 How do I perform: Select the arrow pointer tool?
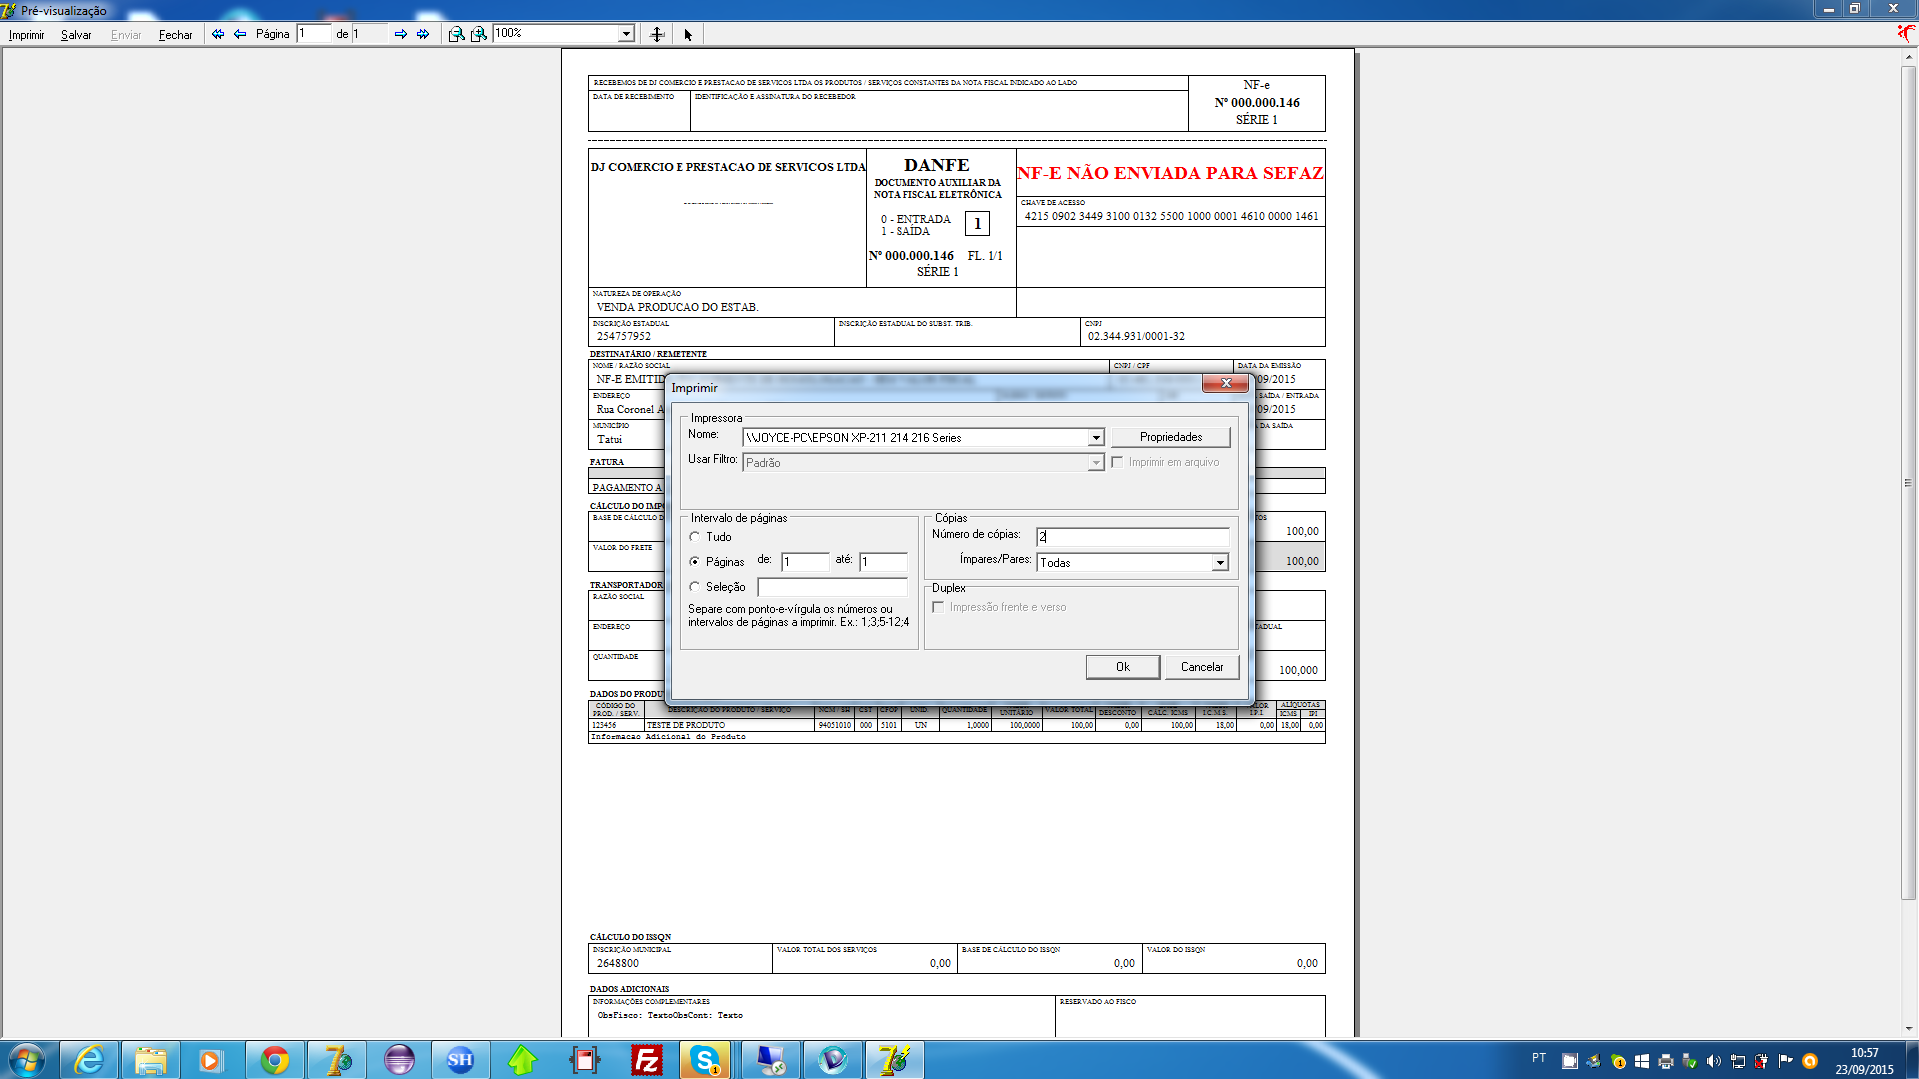[x=688, y=34]
